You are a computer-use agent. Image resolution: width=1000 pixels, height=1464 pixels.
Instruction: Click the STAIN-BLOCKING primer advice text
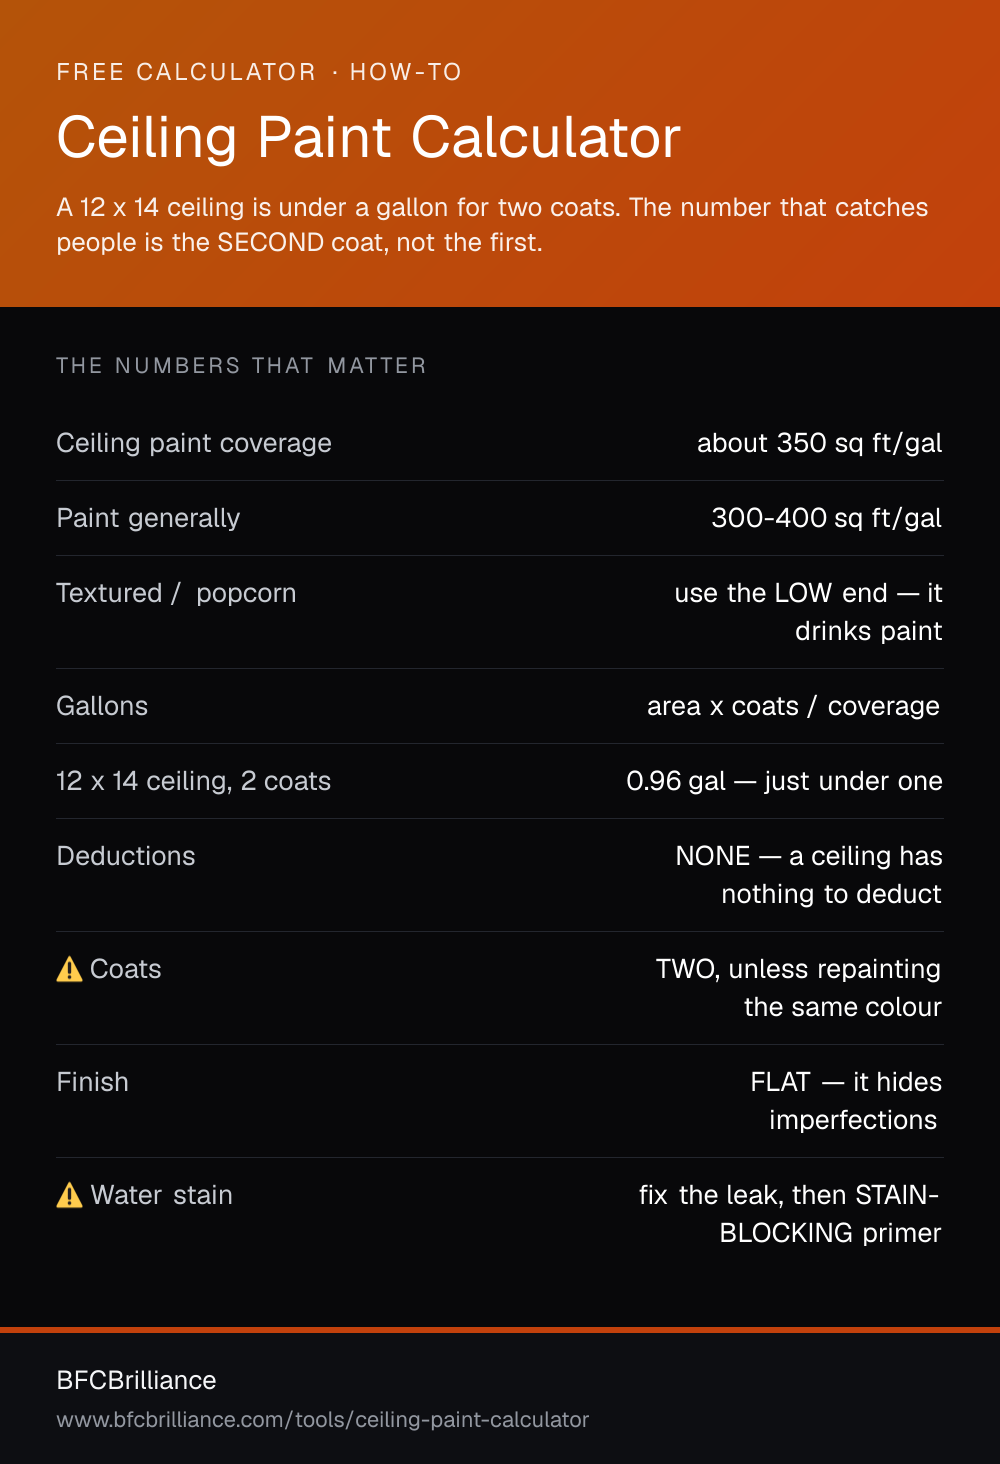790,1214
